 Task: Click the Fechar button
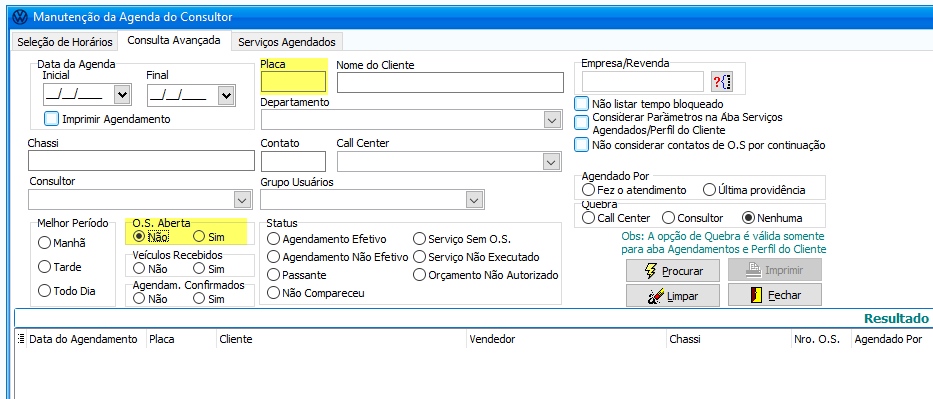coord(775,295)
